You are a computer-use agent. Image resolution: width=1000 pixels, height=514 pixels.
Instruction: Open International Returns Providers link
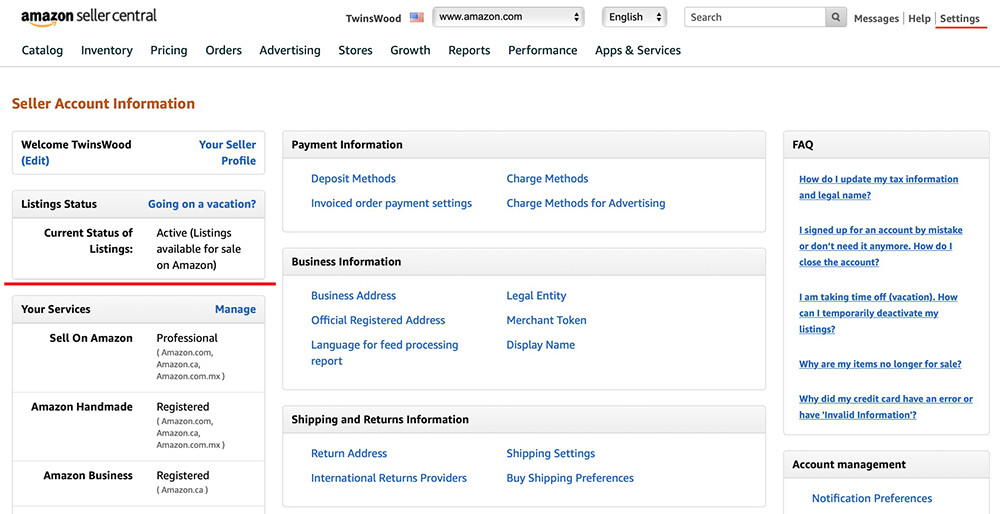tap(389, 478)
